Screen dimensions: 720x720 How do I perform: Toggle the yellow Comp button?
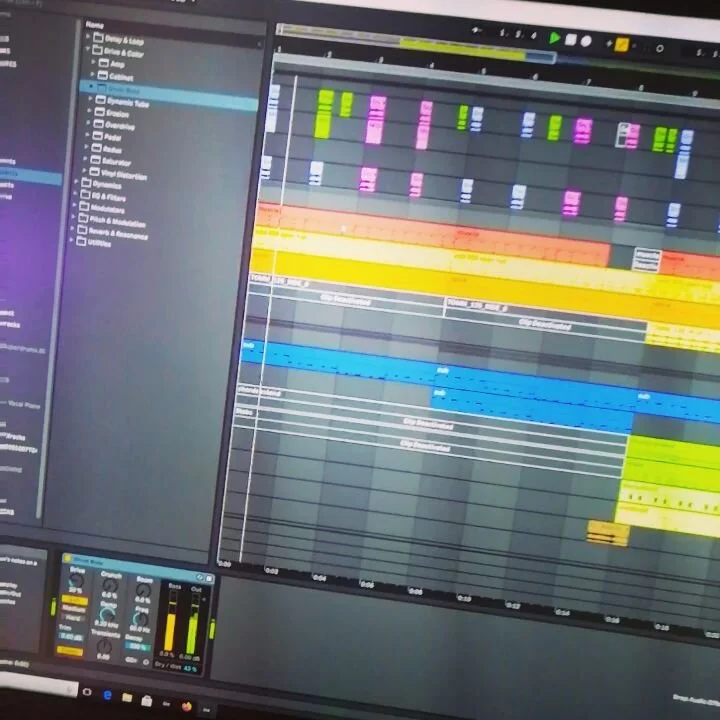point(70,651)
